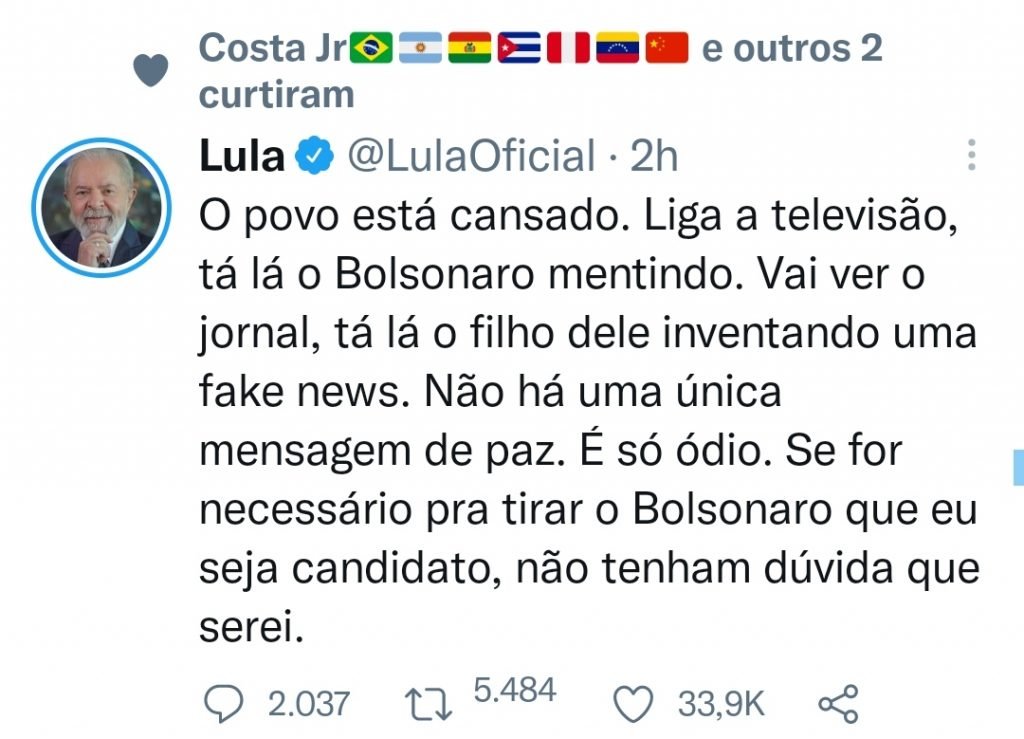Open the Lula display name link
The image size is (1024, 739).
click(242, 156)
